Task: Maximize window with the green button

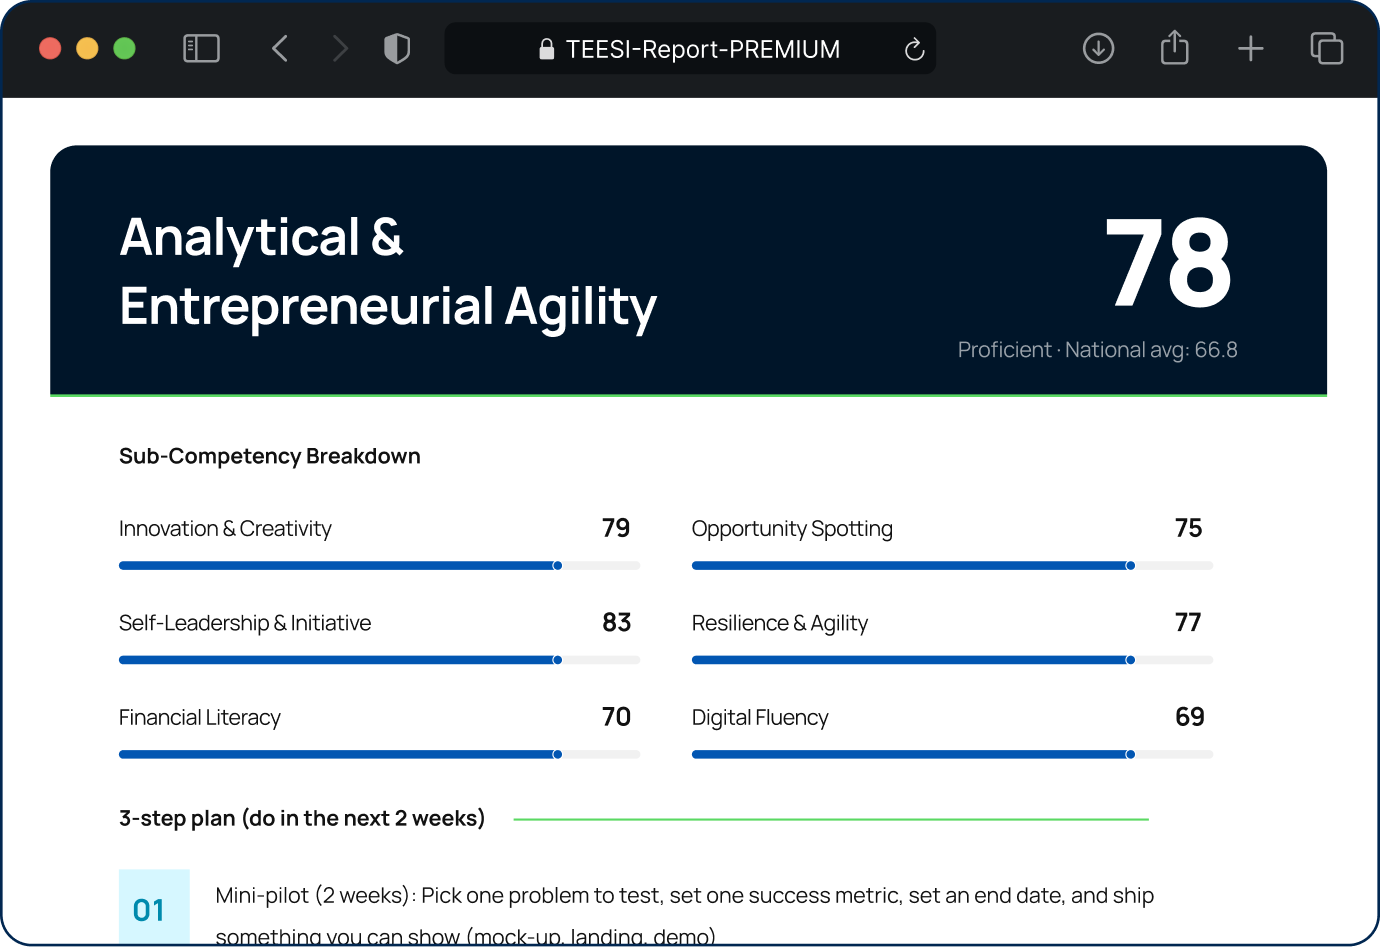Action: point(124,48)
